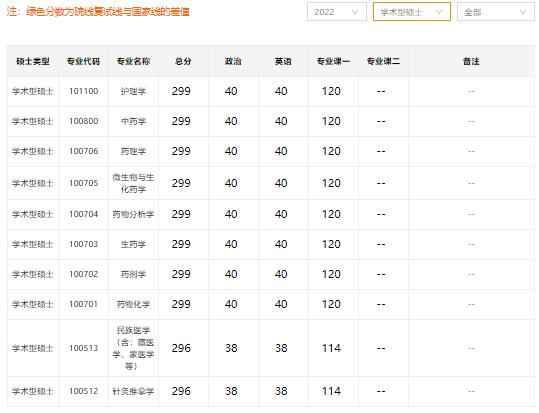The width and height of the screenshot is (539, 413).
Task: Click major code 100704
Action: (x=84, y=214)
